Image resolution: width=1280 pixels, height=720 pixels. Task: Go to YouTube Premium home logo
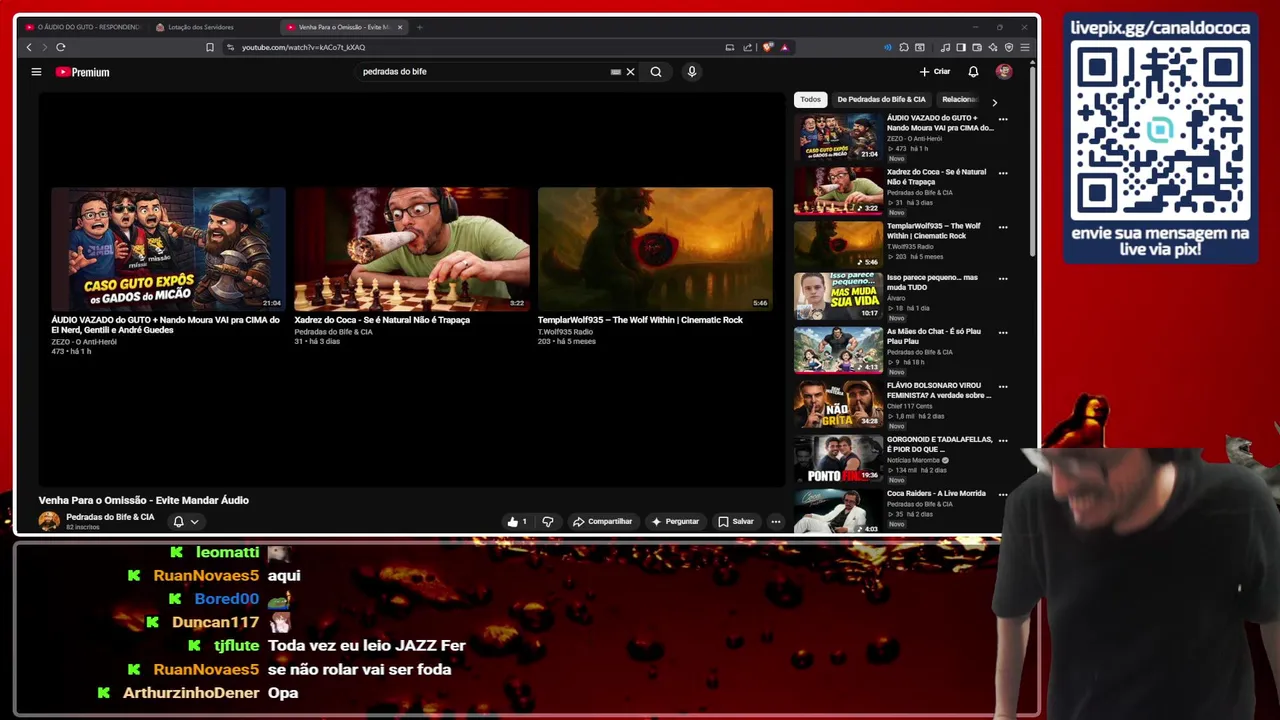tap(83, 72)
